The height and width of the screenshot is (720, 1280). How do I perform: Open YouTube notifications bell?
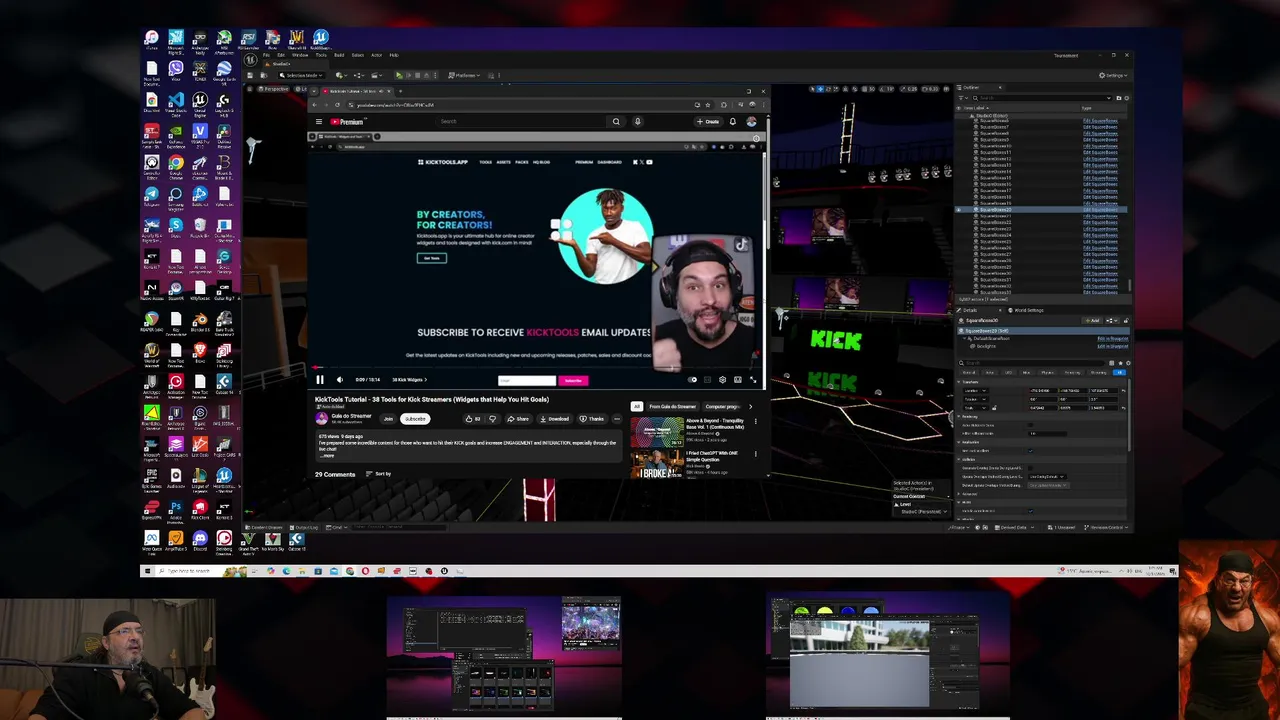[732, 121]
